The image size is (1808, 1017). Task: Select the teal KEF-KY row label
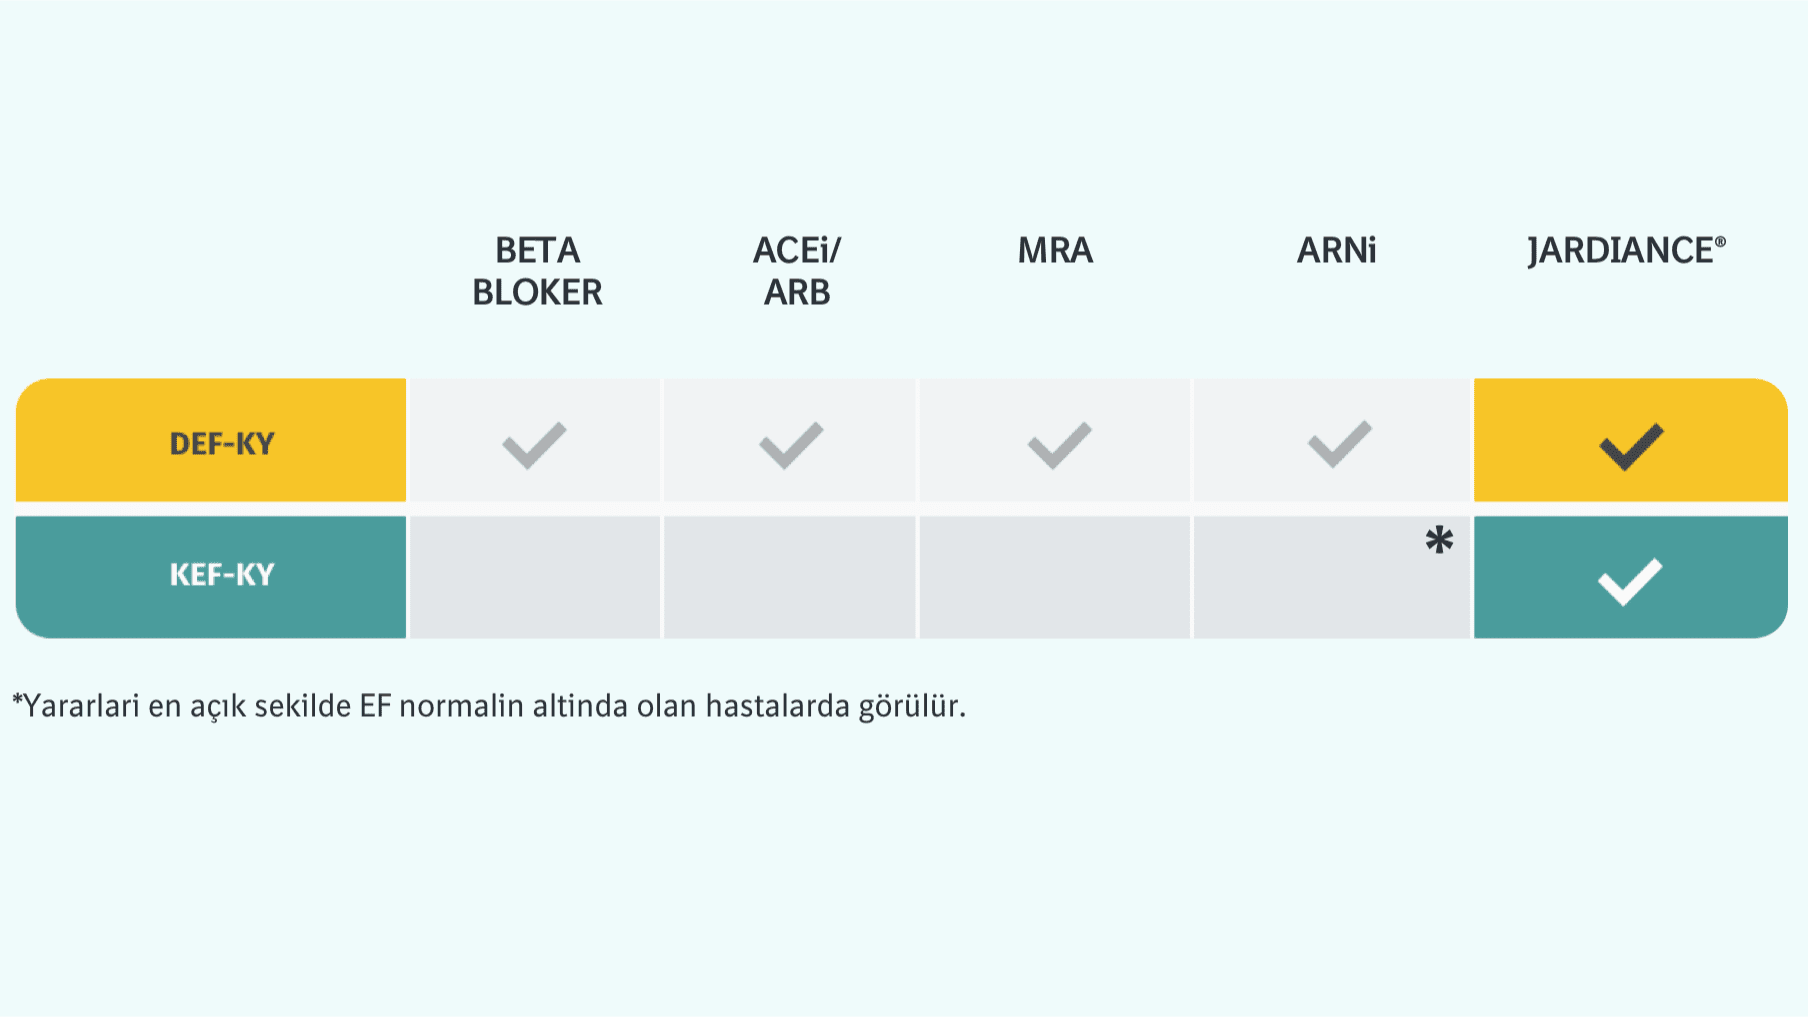point(221,575)
